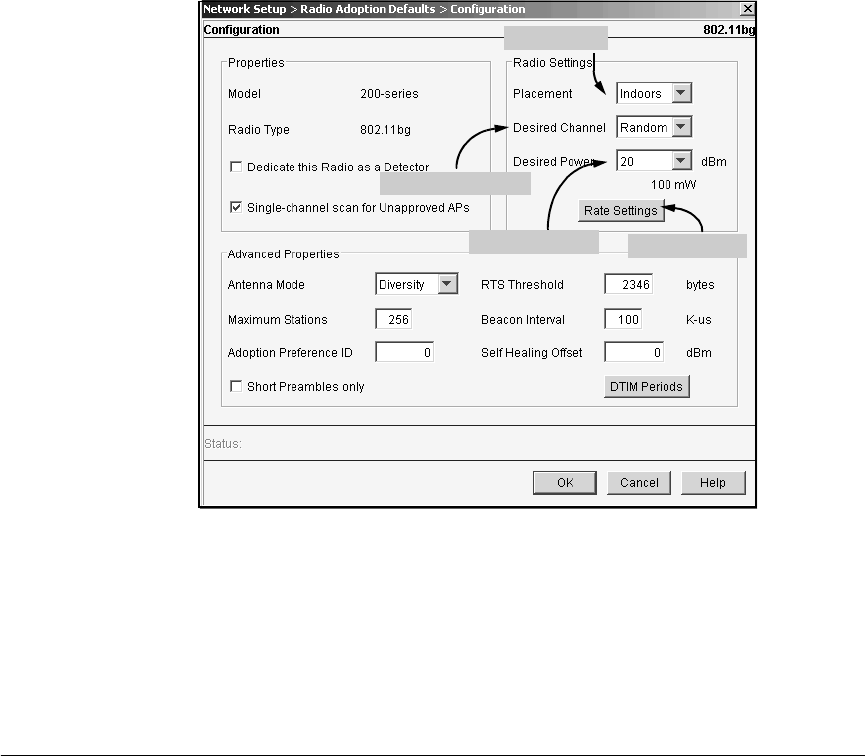Toggle the Short Preambles only checkbox
Image resolution: width=865 pixels, height=756 pixels.
(236, 386)
